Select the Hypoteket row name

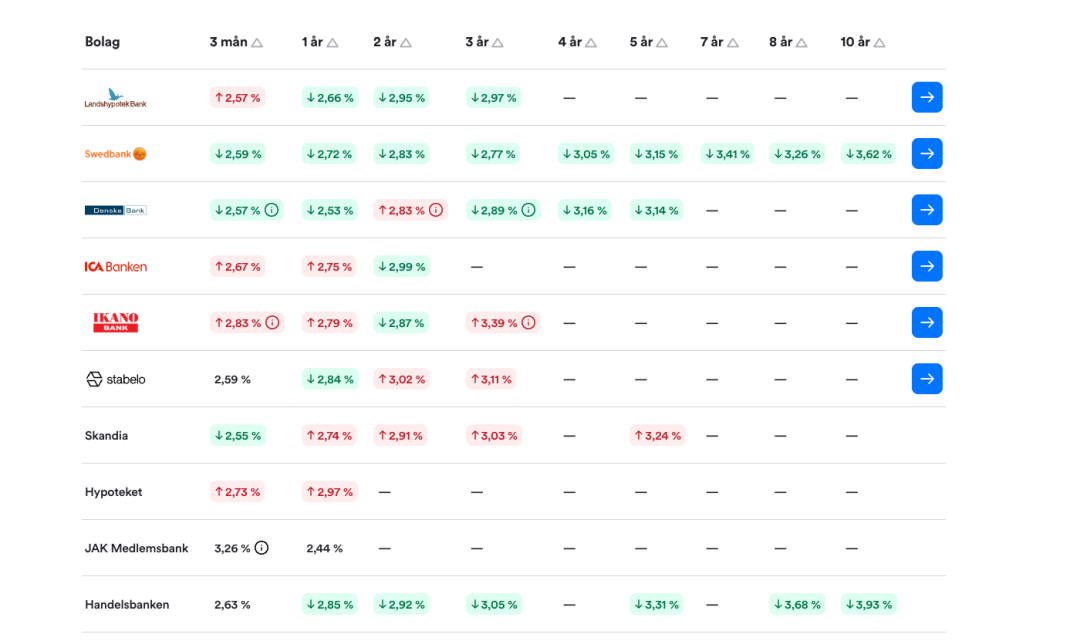114,492
